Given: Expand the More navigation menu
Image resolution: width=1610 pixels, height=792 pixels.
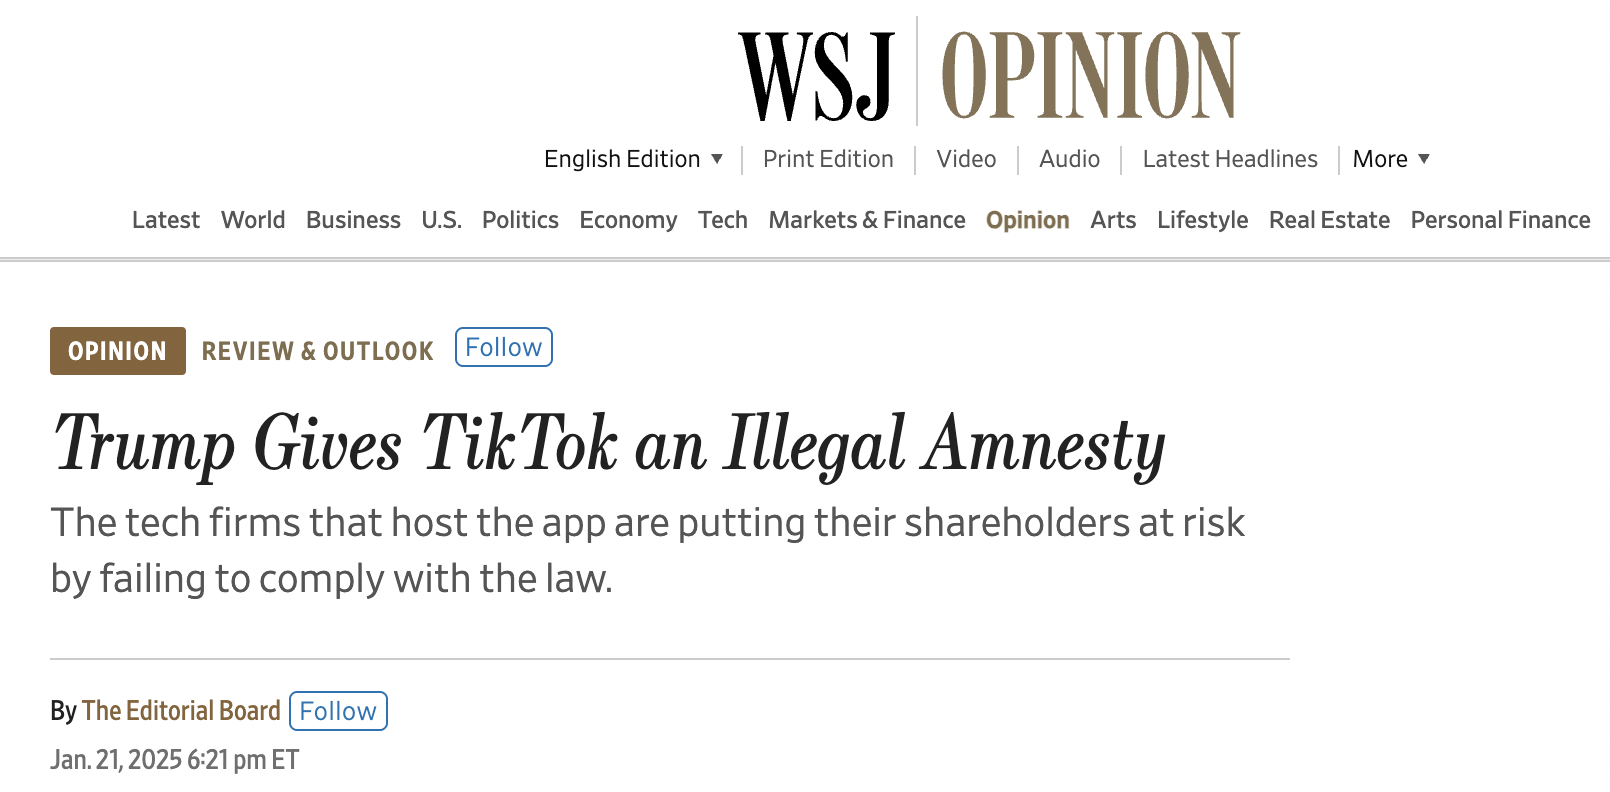Looking at the screenshot, I should [1389, 159].
